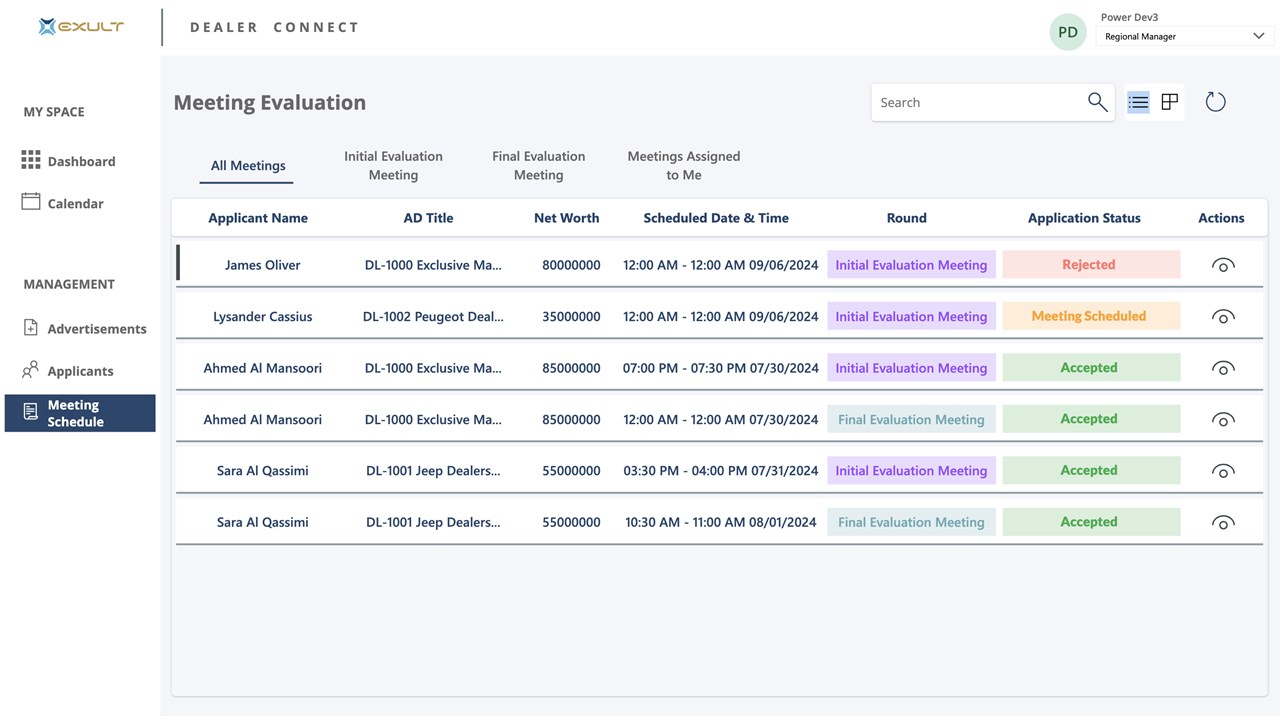The width and height of the screenshot is (1280, 720).
Task: Open Dashboard from the sidebar
Action: click(x=80, y=161)
